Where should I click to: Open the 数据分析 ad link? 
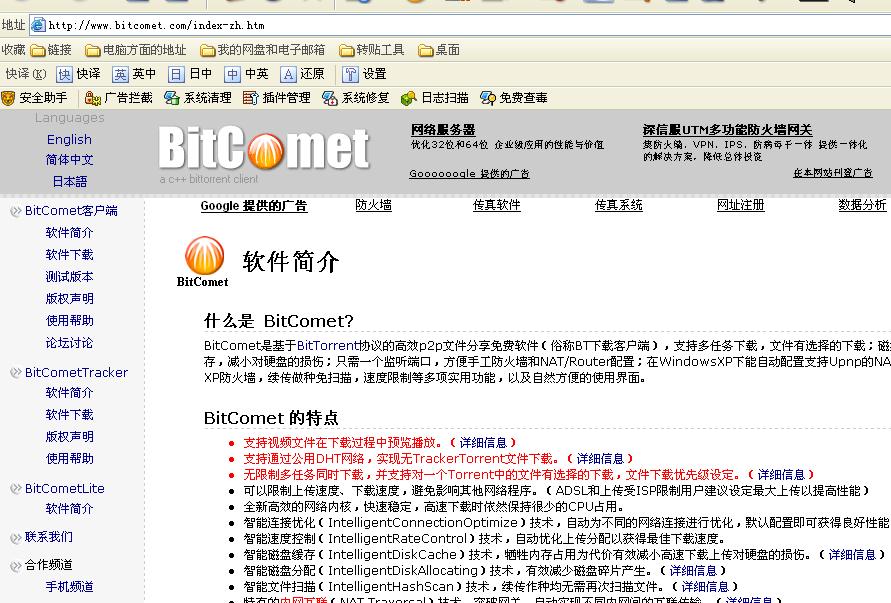point(862,205)
